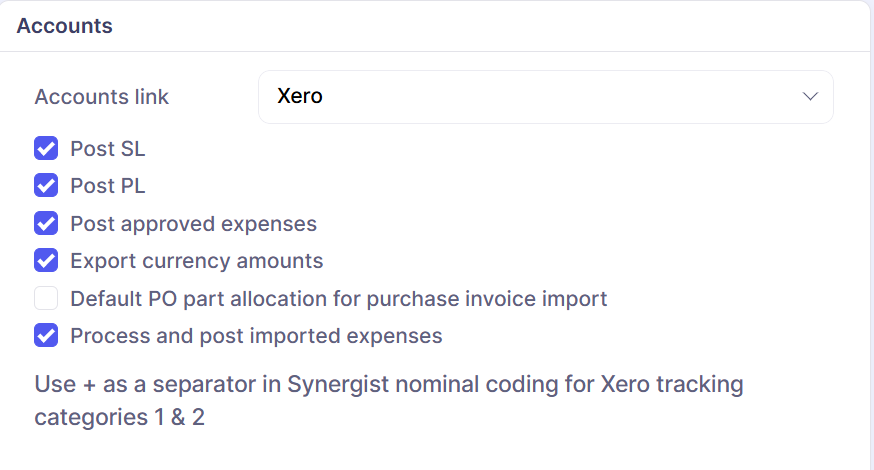Uncheck the Post approved expenses box
Screen dimensions: 874x470
pos(46,223)
